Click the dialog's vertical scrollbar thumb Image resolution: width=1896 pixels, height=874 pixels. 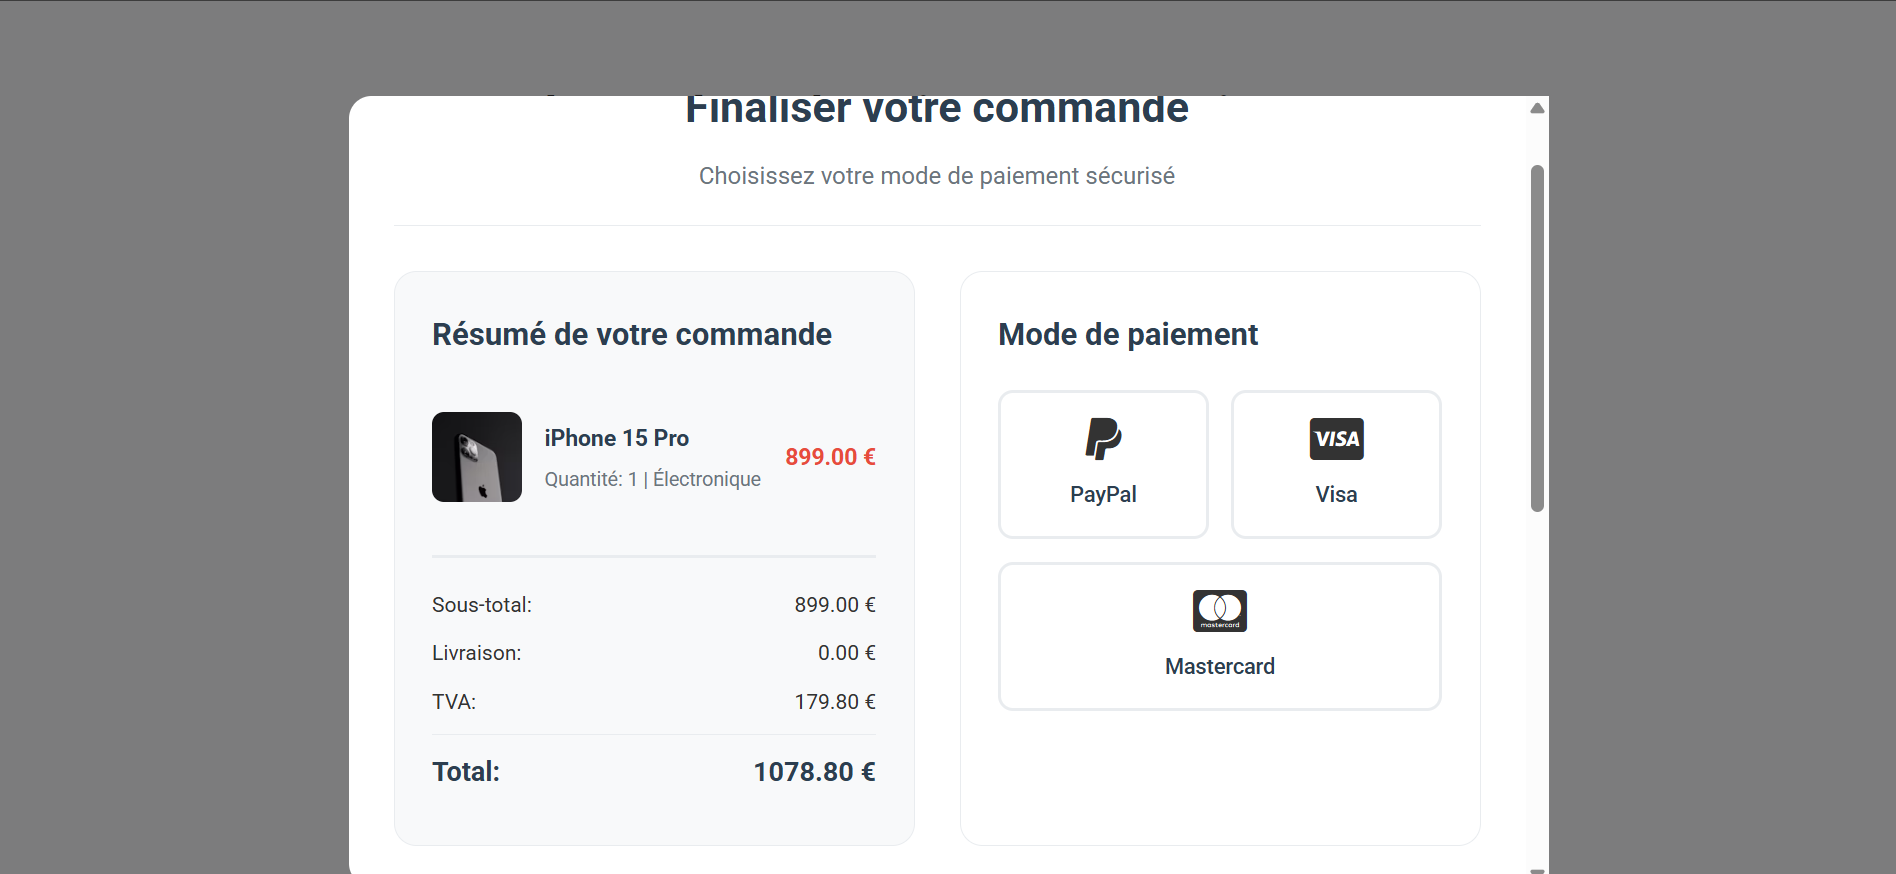(1537, 338)
